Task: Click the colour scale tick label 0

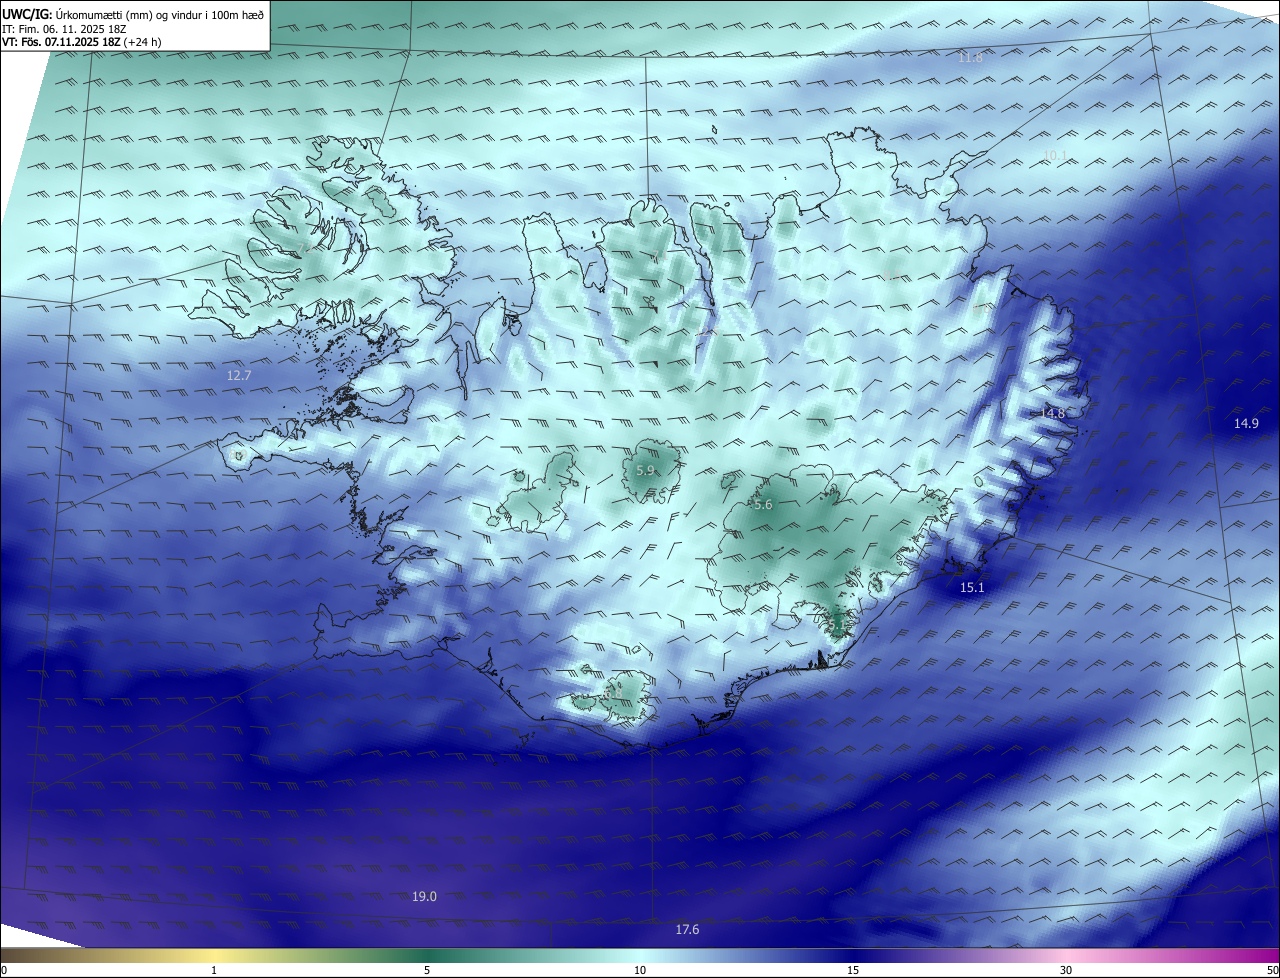Action: (x=4, y=971)
